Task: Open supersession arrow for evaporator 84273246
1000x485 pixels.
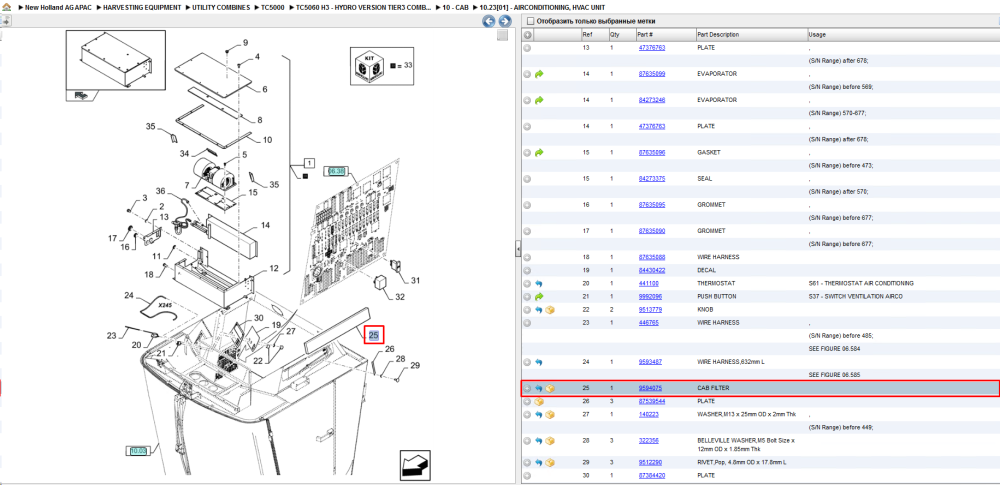Action: (x=539, y=100)
